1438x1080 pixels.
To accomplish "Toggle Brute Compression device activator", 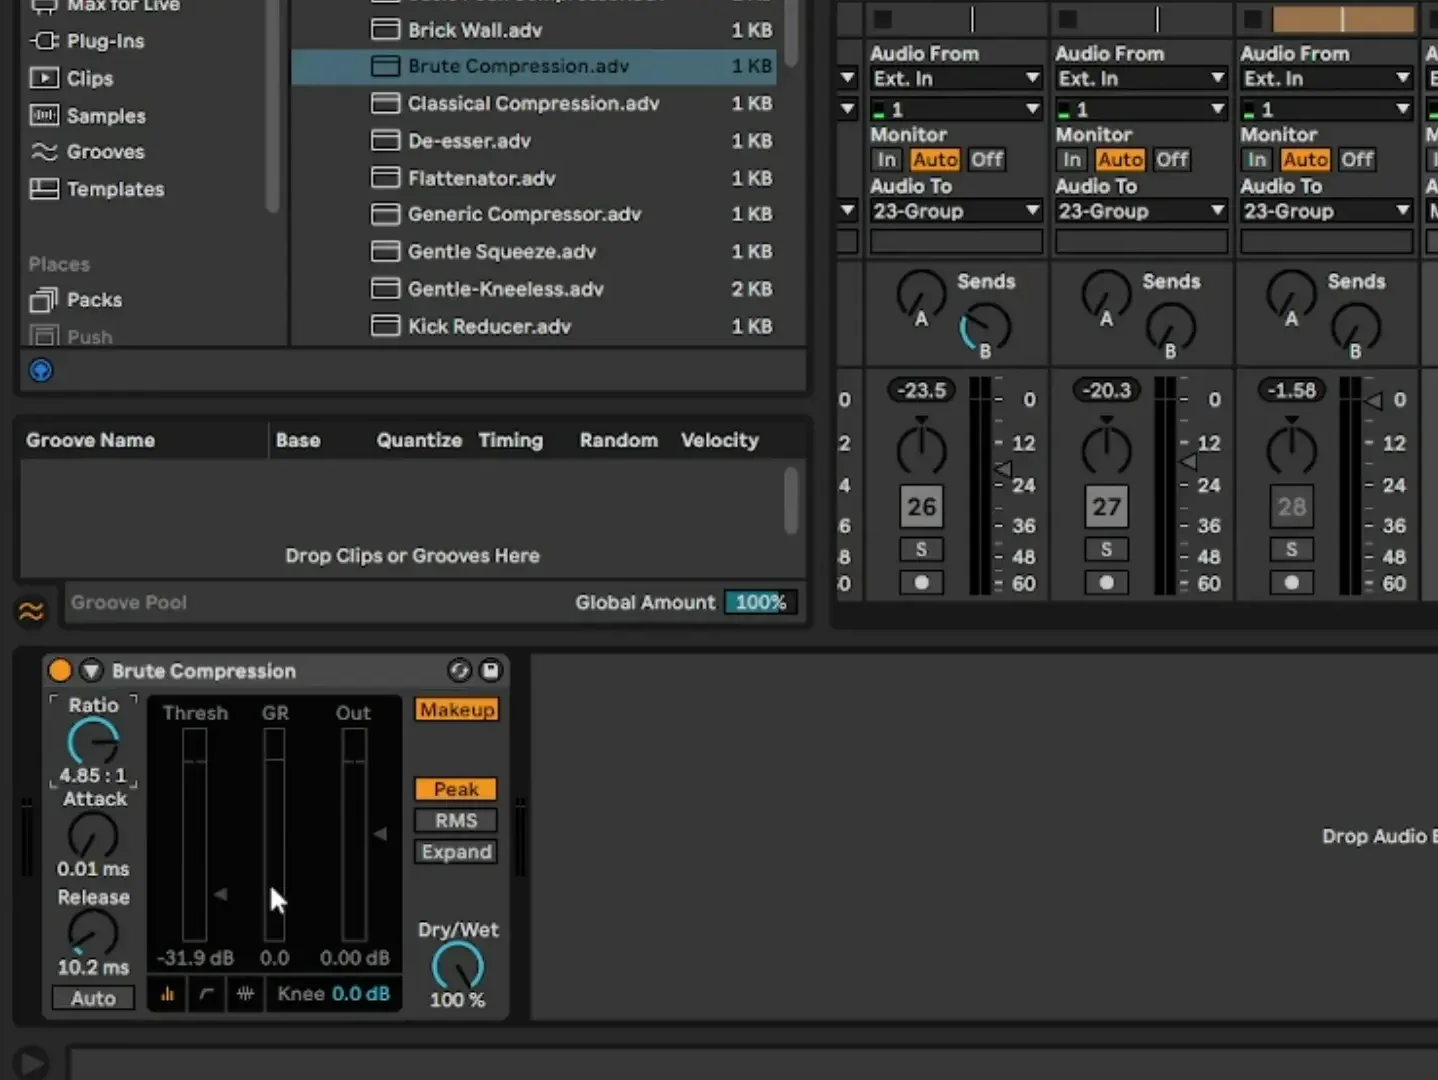I will point(60,670).
